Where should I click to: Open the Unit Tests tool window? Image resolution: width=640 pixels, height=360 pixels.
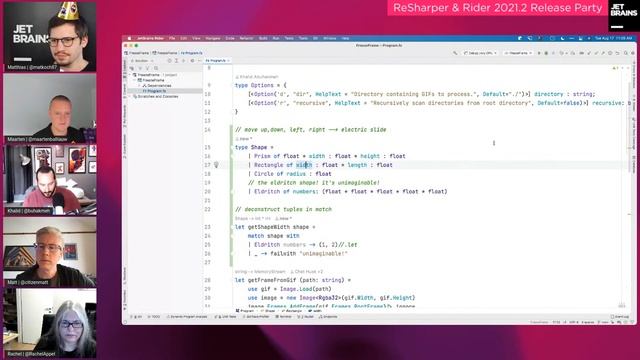[x=225, y=317]
